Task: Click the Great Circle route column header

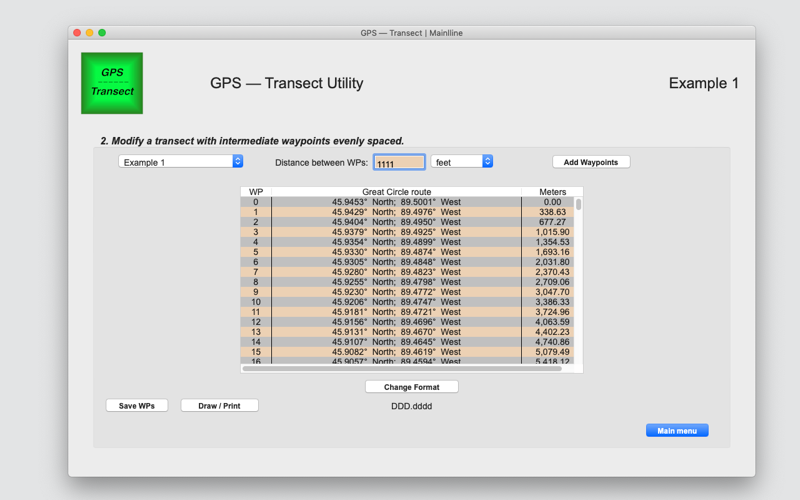Action: coord(396,192)
